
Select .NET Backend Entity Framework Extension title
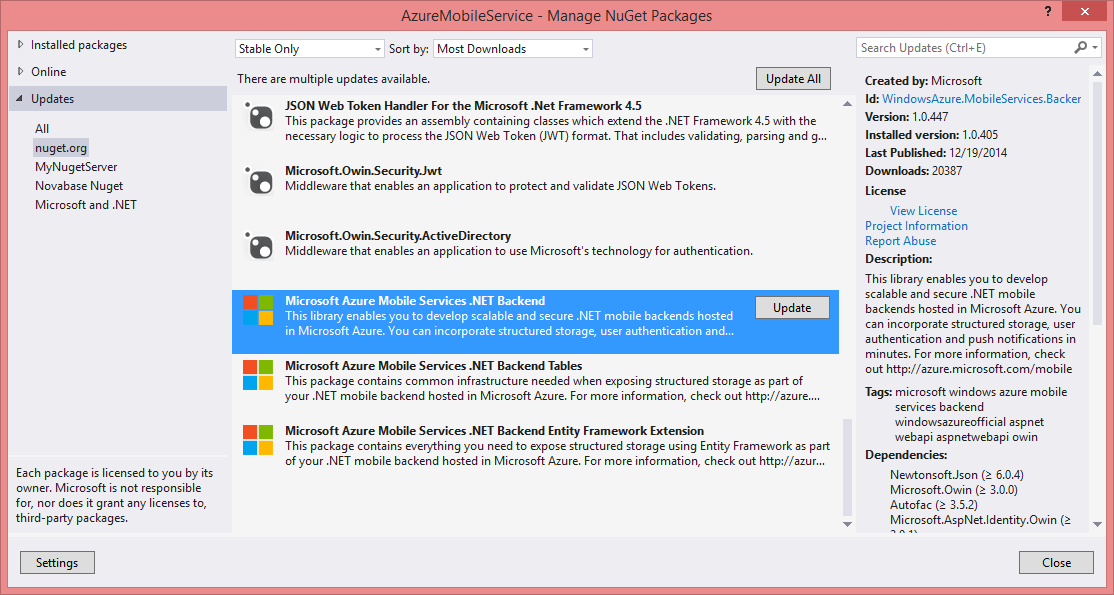(494, 431)
